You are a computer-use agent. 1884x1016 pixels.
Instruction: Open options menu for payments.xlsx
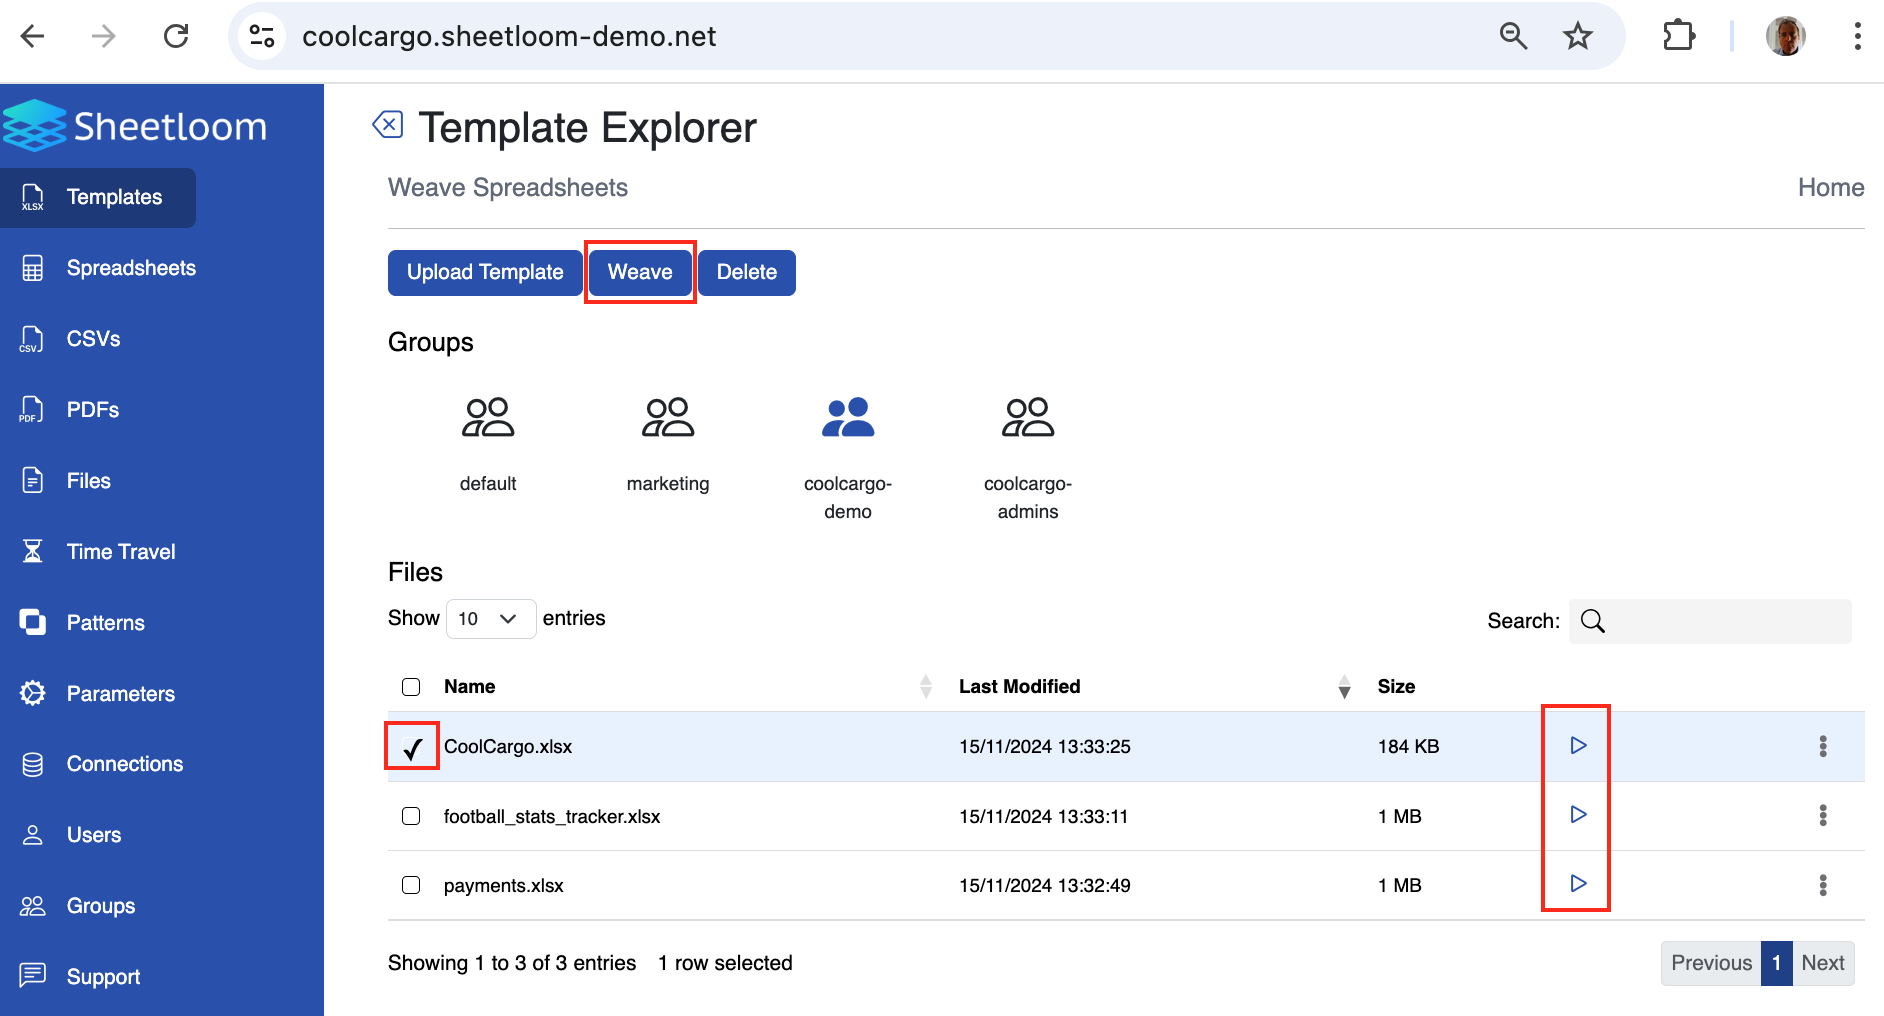click(1823, 885)
